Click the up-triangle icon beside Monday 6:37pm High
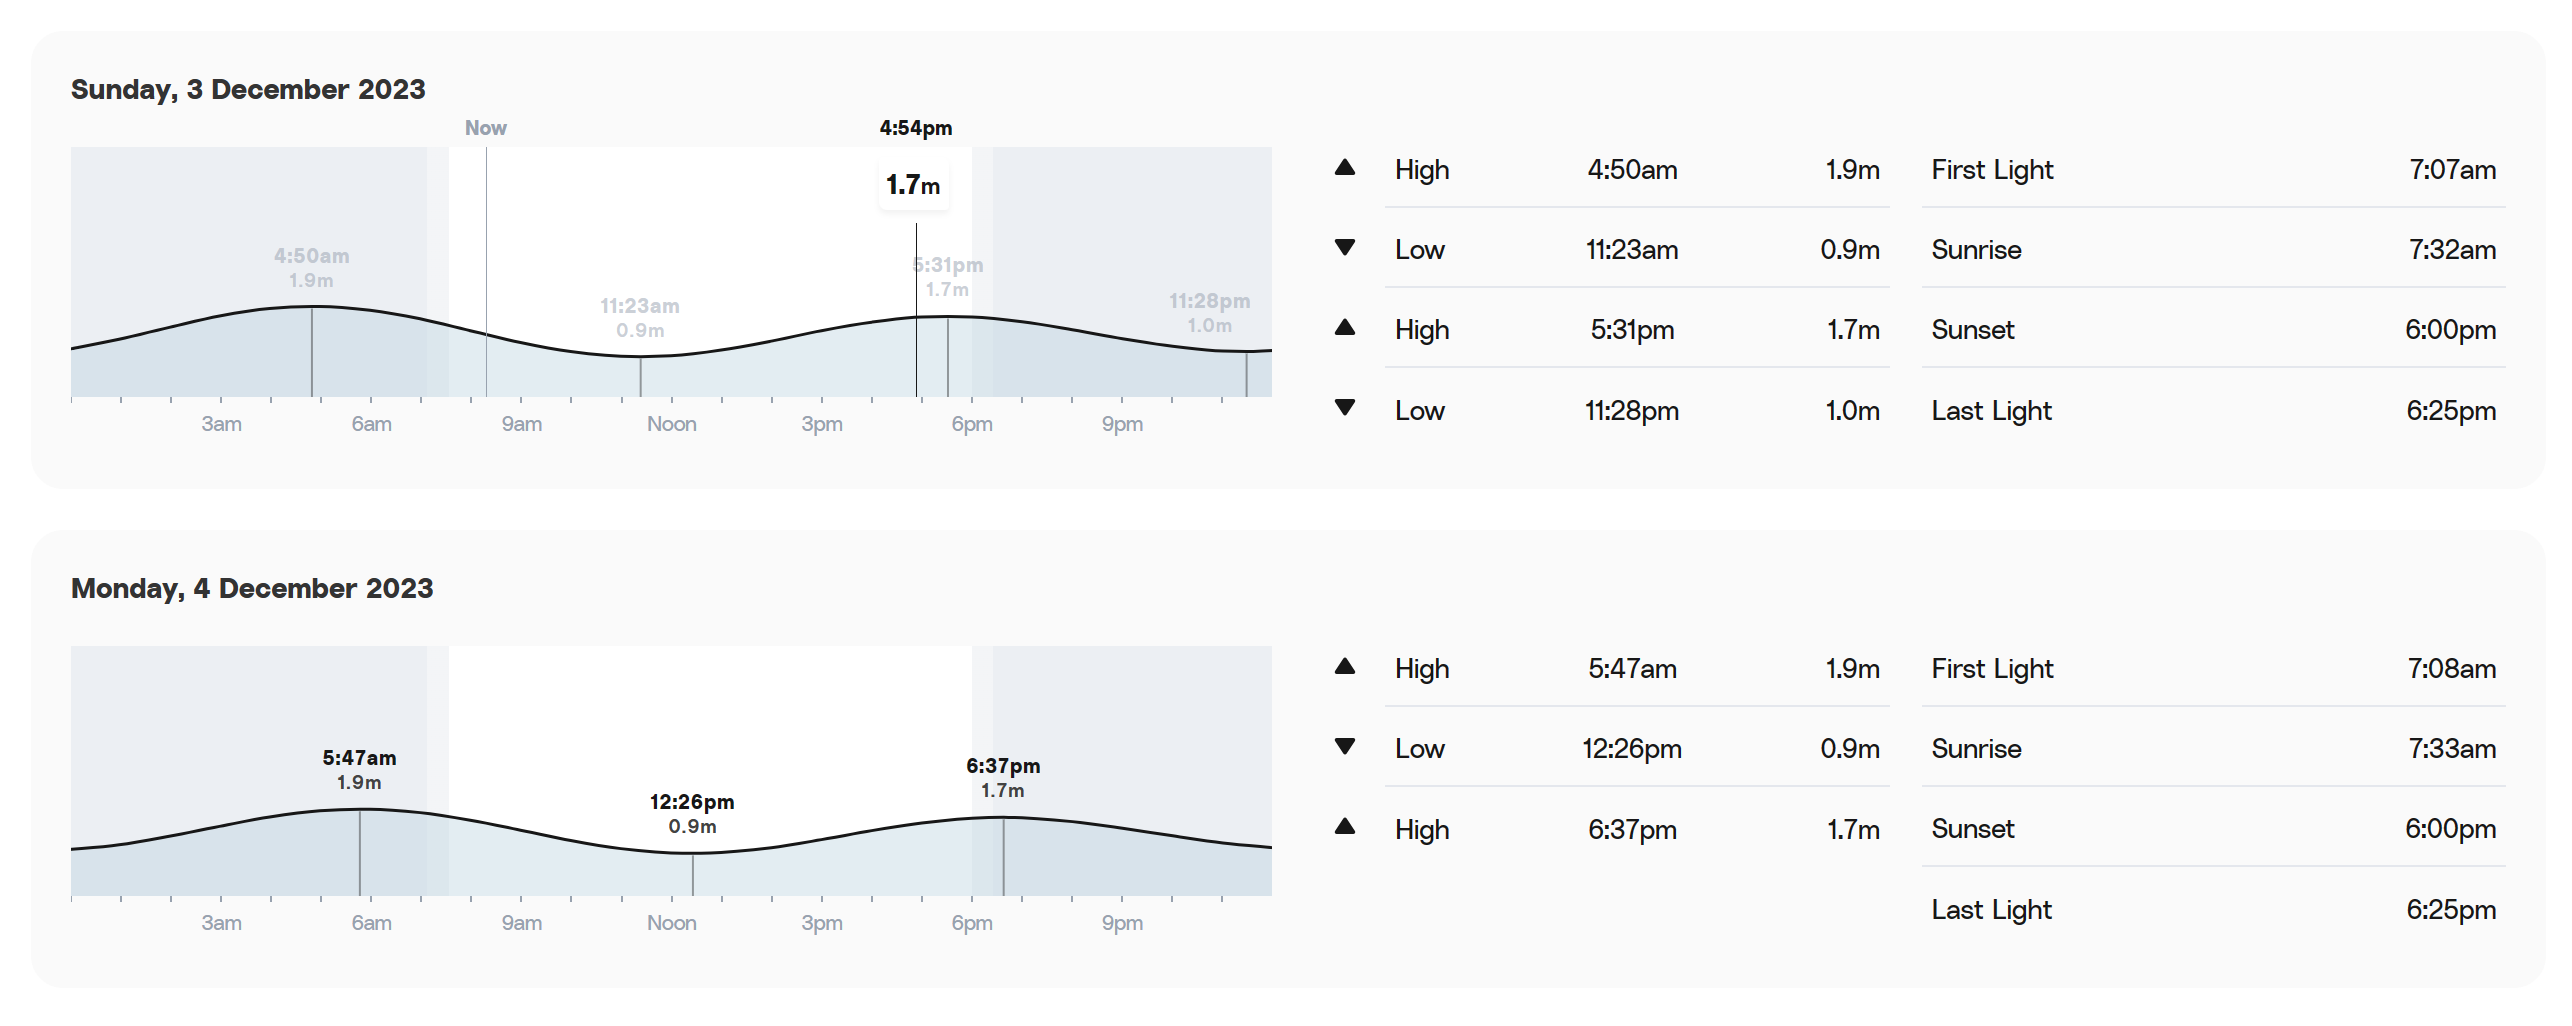The image size is (2572, 1026). 1344,827
